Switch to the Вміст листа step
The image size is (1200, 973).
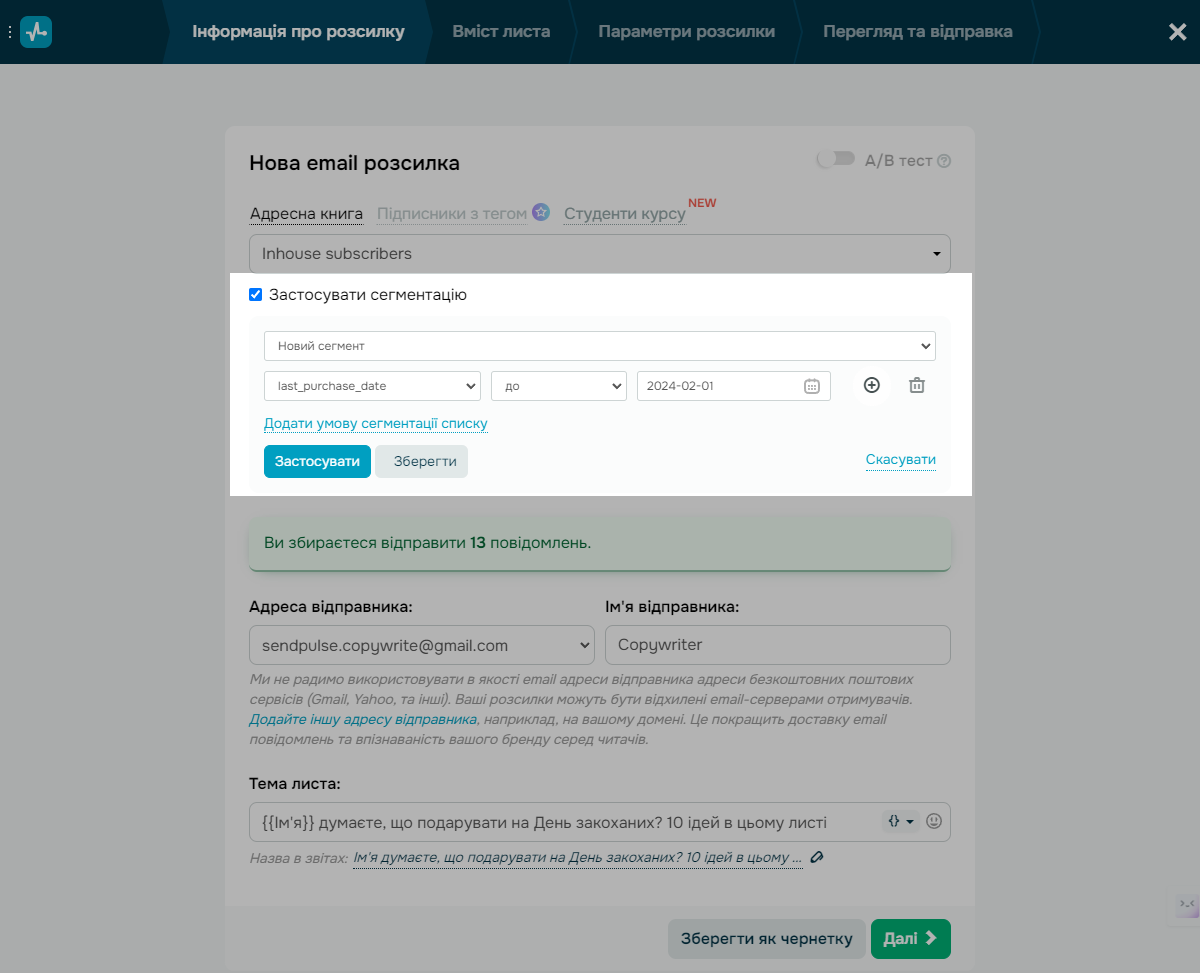pos(501,31)
